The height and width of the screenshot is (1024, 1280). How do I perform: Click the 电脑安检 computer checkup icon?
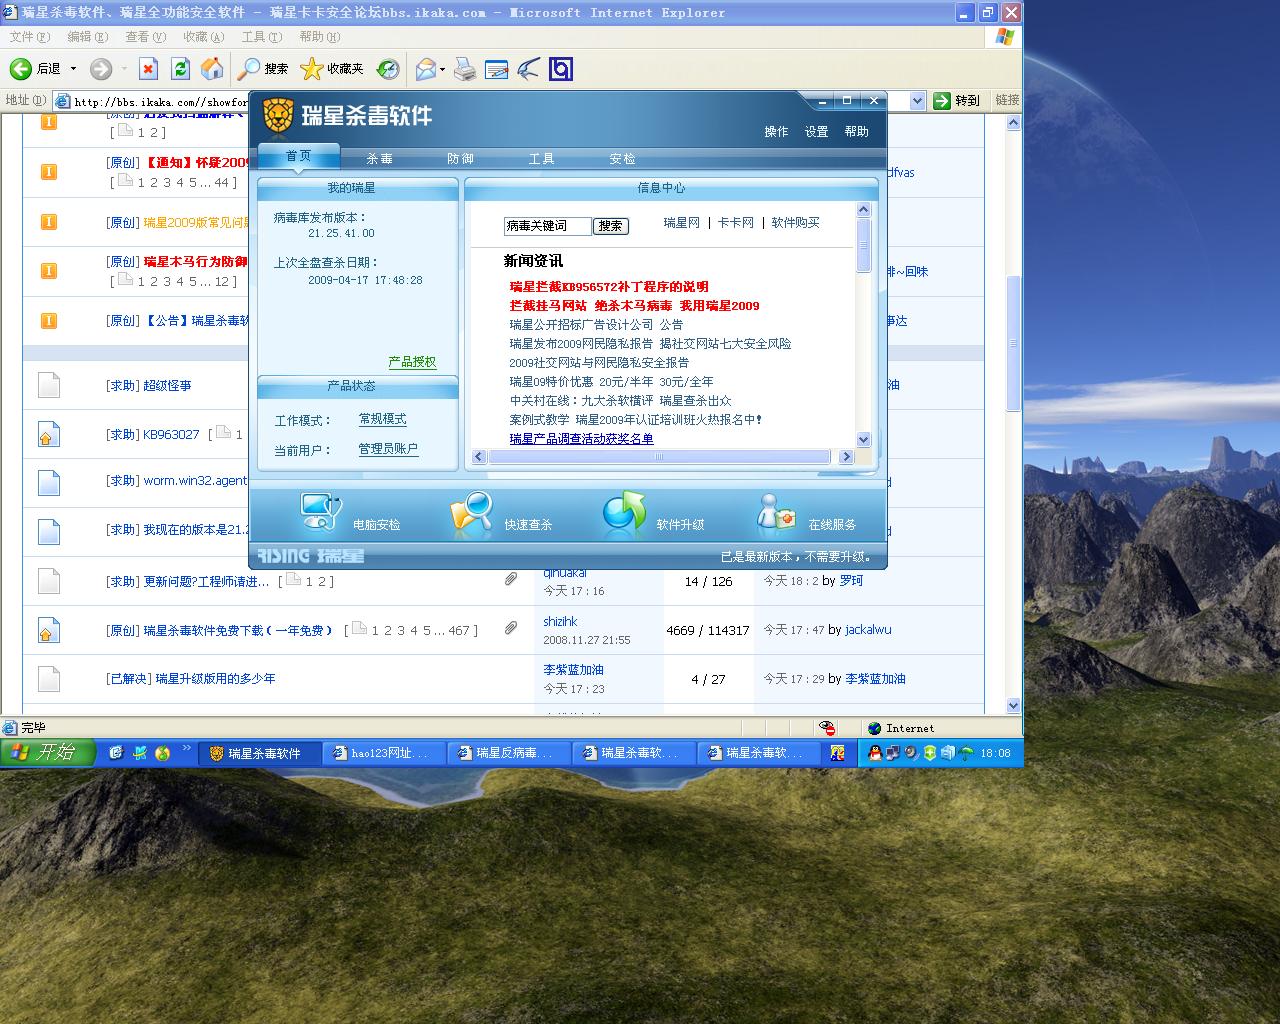[322, 512]
